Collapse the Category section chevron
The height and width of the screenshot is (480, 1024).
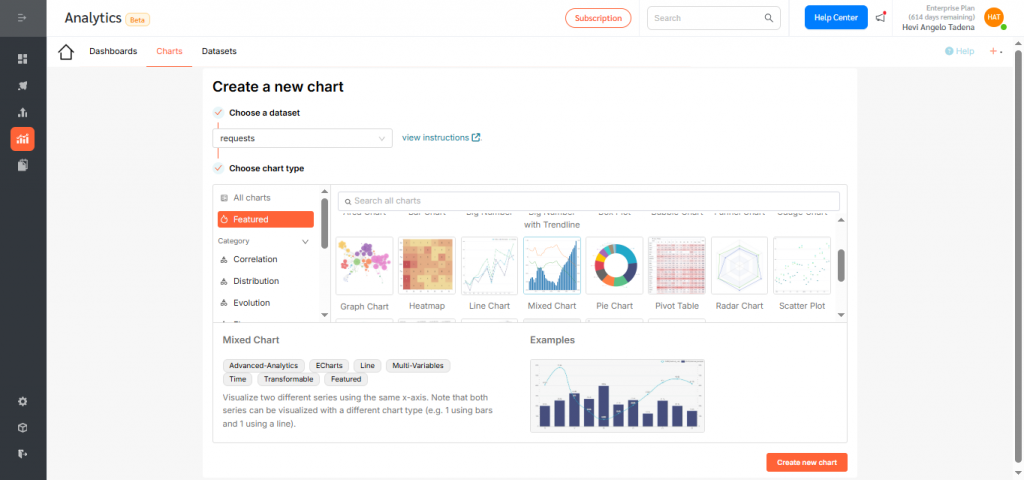pos(305,241)
